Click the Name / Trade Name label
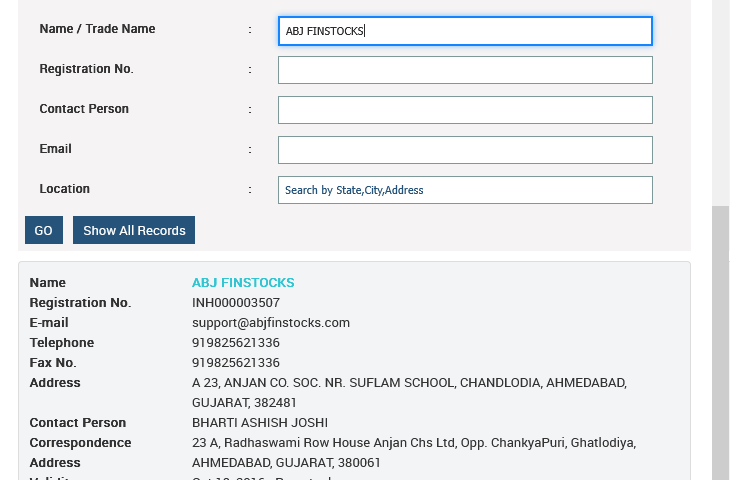 pyautogui.click(x=97, y=29)
